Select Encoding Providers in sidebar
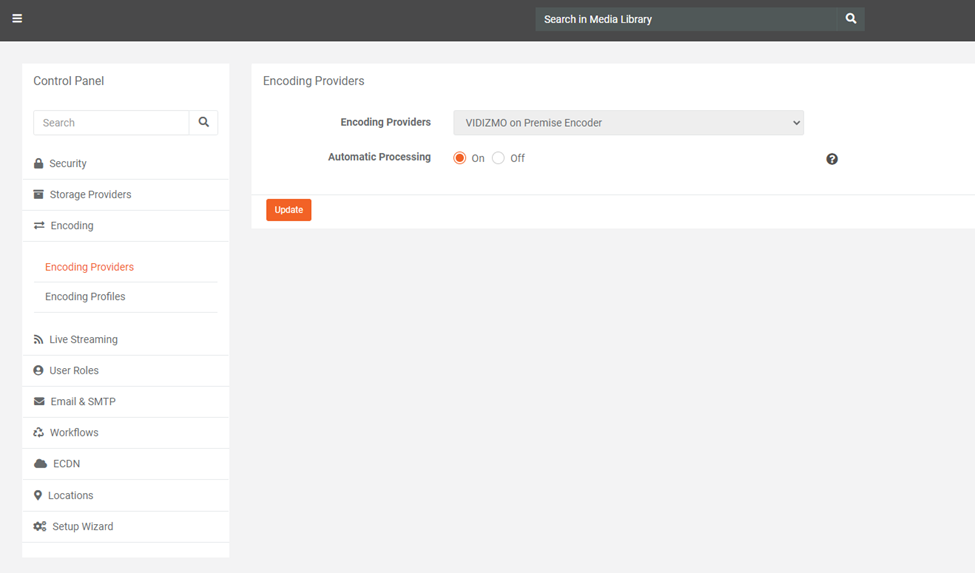Viewport: 975px width, 573px height. pyautogui.click(x=89, y=267)
